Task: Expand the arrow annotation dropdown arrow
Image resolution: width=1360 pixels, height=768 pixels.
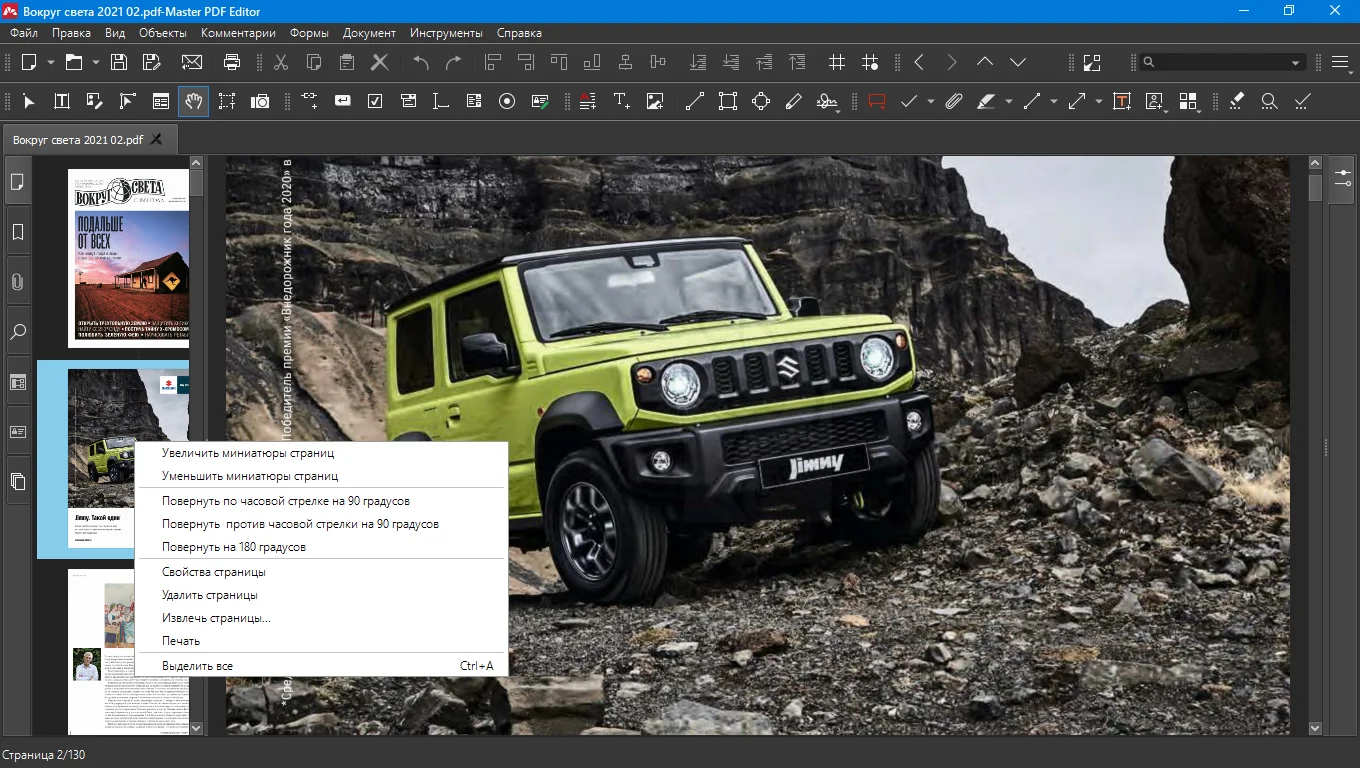Action: tap(1098, 101)
